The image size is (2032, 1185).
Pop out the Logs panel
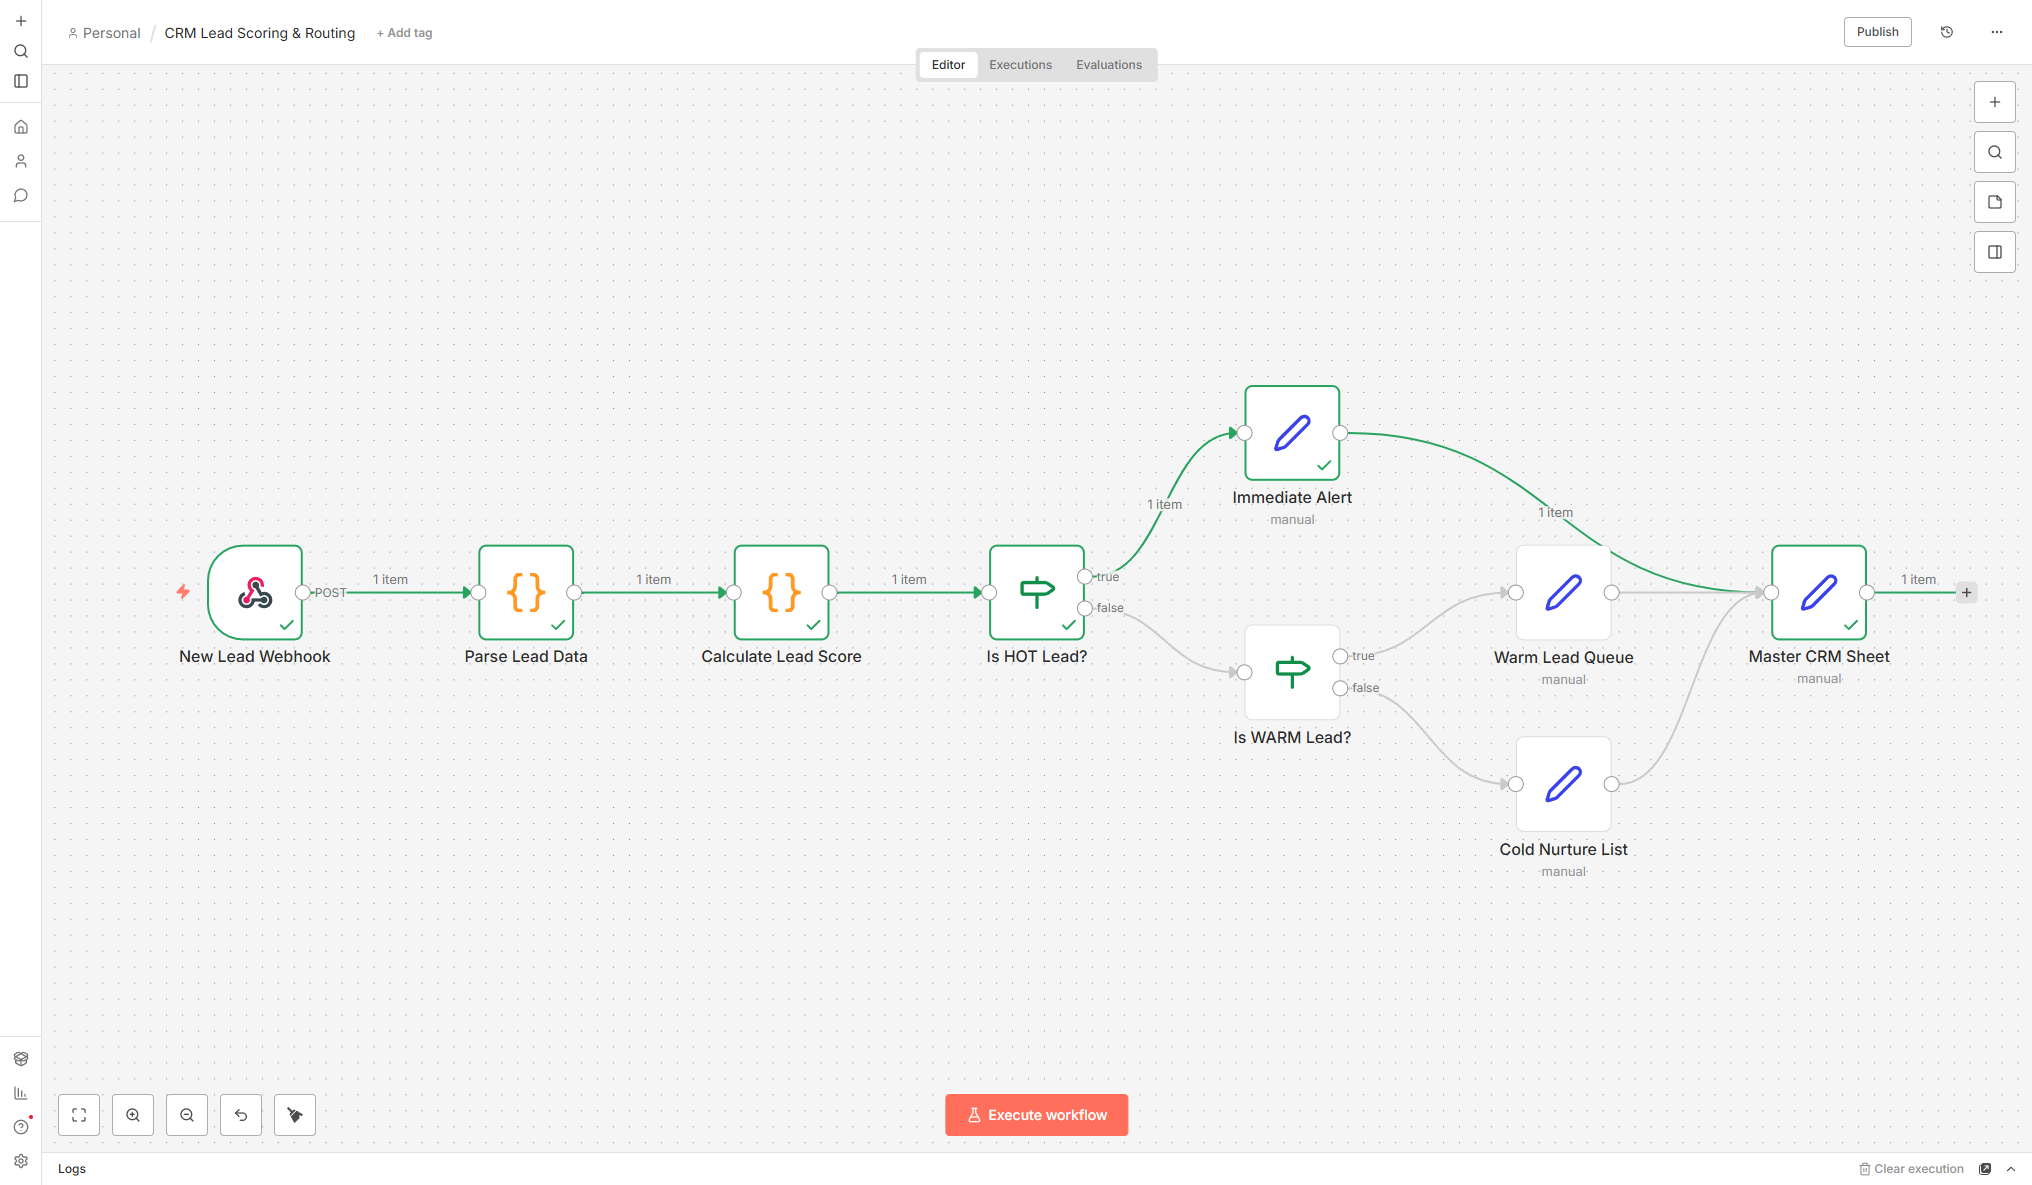(x=1985, y=1168)
